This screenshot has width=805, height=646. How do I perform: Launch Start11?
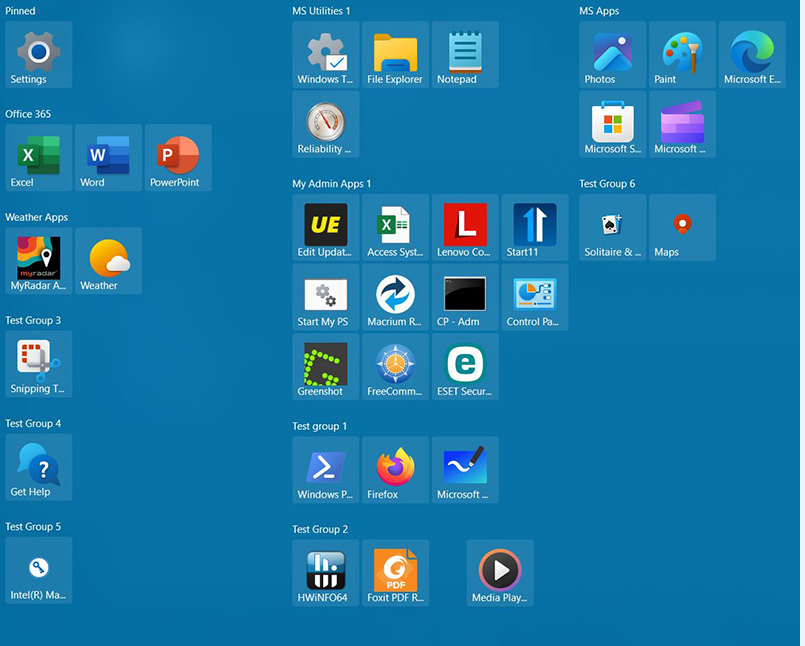click(x=535, y=227)
